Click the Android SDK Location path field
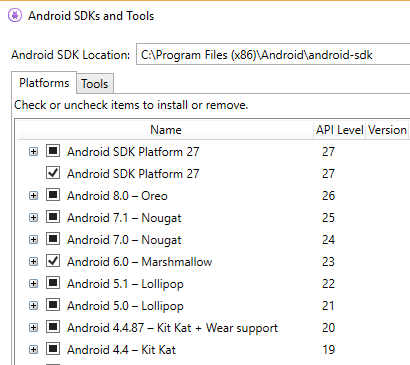This screenshot has height=365, width=410. pyautogui.click(x=273, y=54)
